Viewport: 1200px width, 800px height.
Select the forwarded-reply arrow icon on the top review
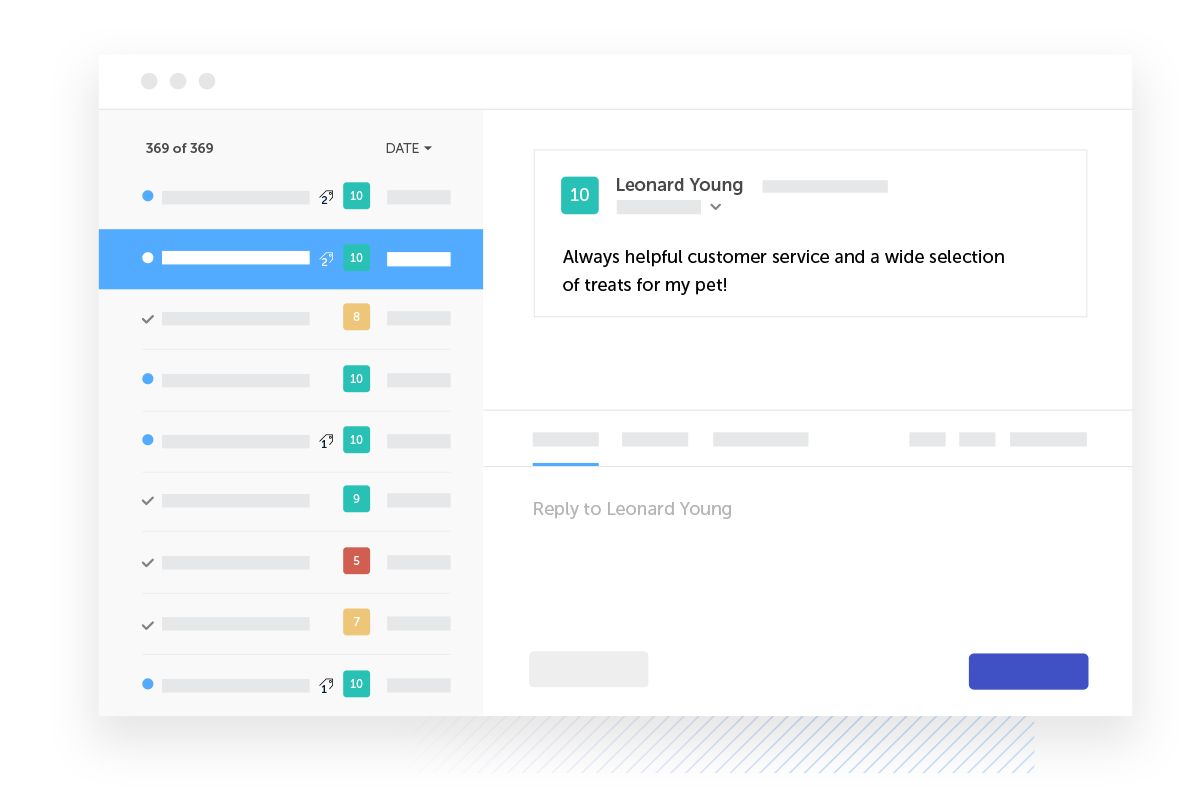pyautogui.click(x=326, y=197)
